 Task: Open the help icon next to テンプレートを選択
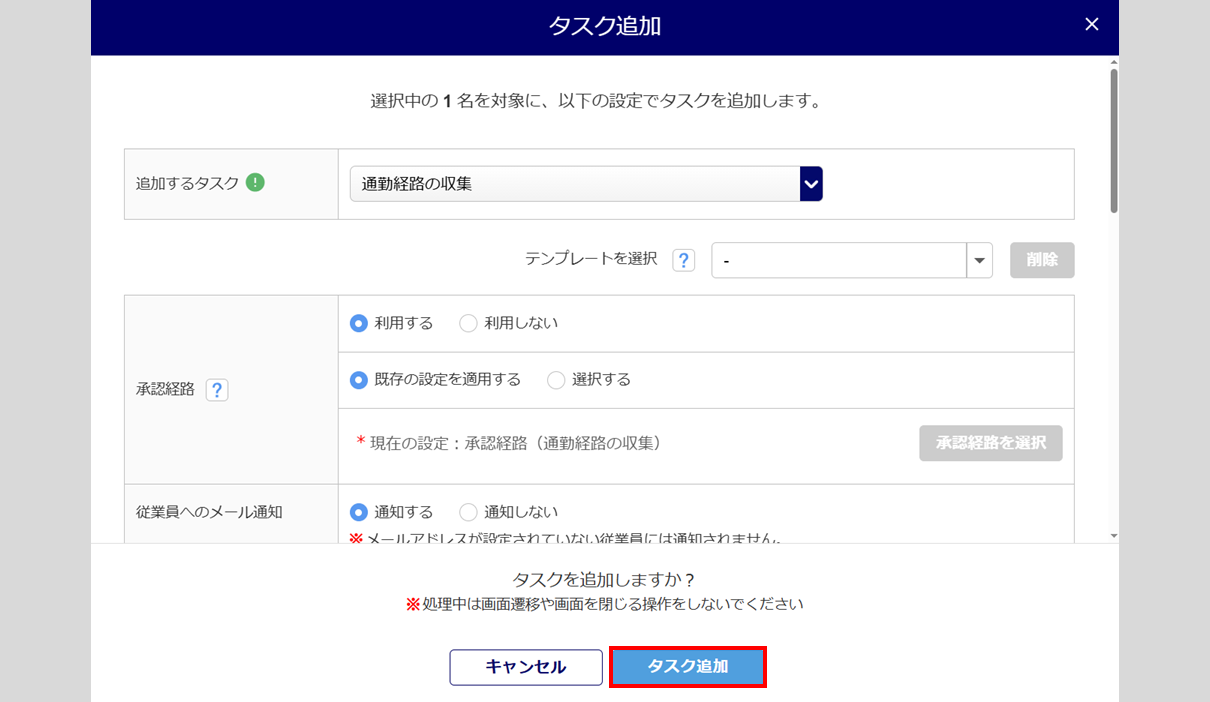[683, 260]
